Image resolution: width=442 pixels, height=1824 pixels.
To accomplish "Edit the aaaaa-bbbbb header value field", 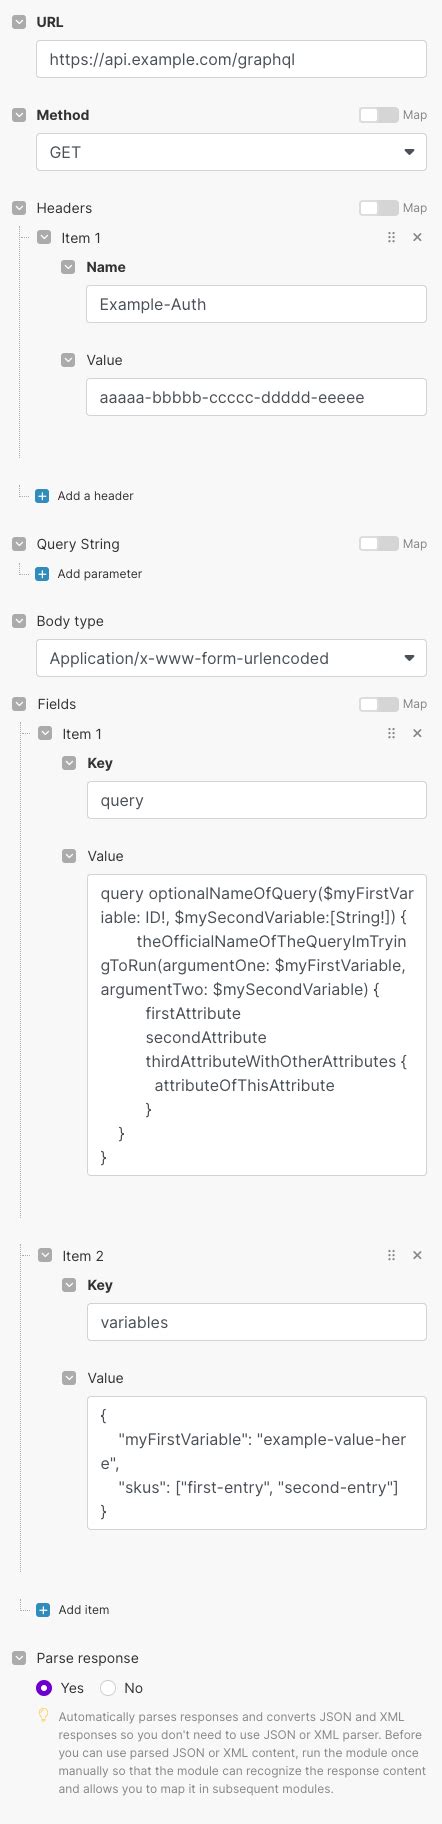I will tap(256, 397).
